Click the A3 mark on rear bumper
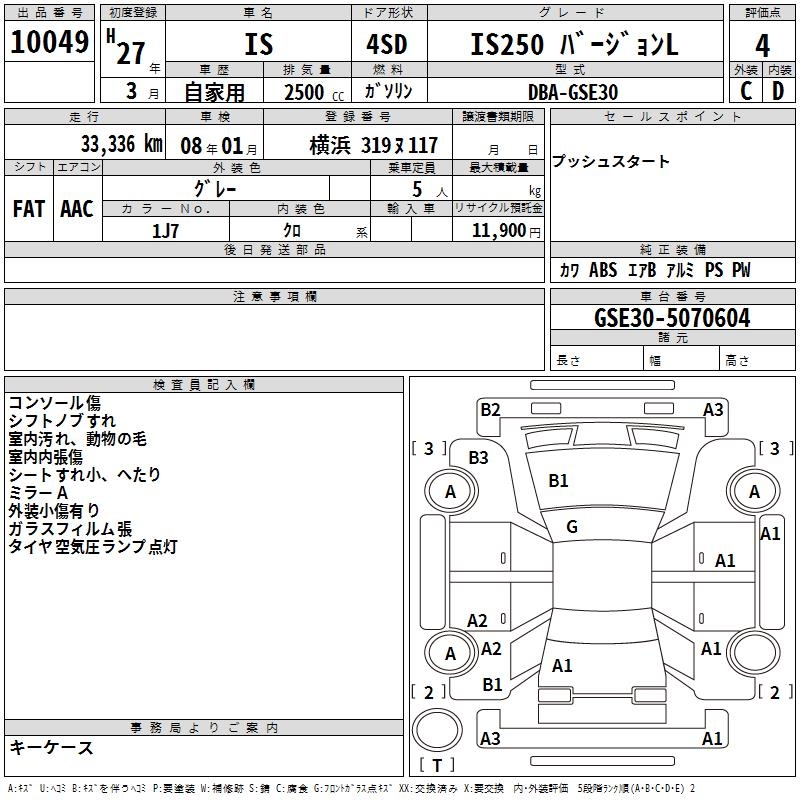Screen dimensions: 800x800 click(490, 738)
